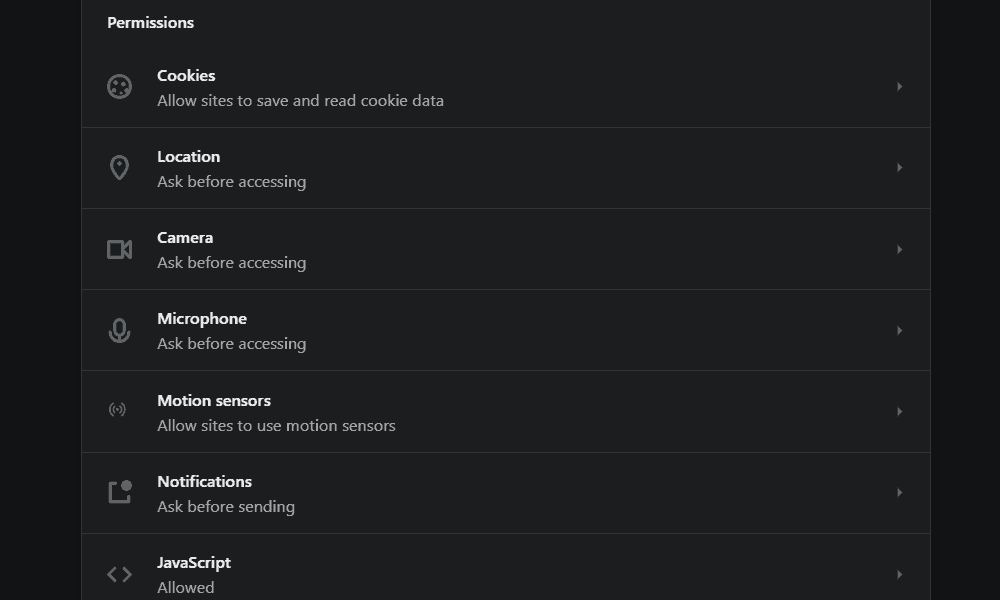Expand the Motion sensors row arrow
This screenshot has height=600, width=1000.
900,411
